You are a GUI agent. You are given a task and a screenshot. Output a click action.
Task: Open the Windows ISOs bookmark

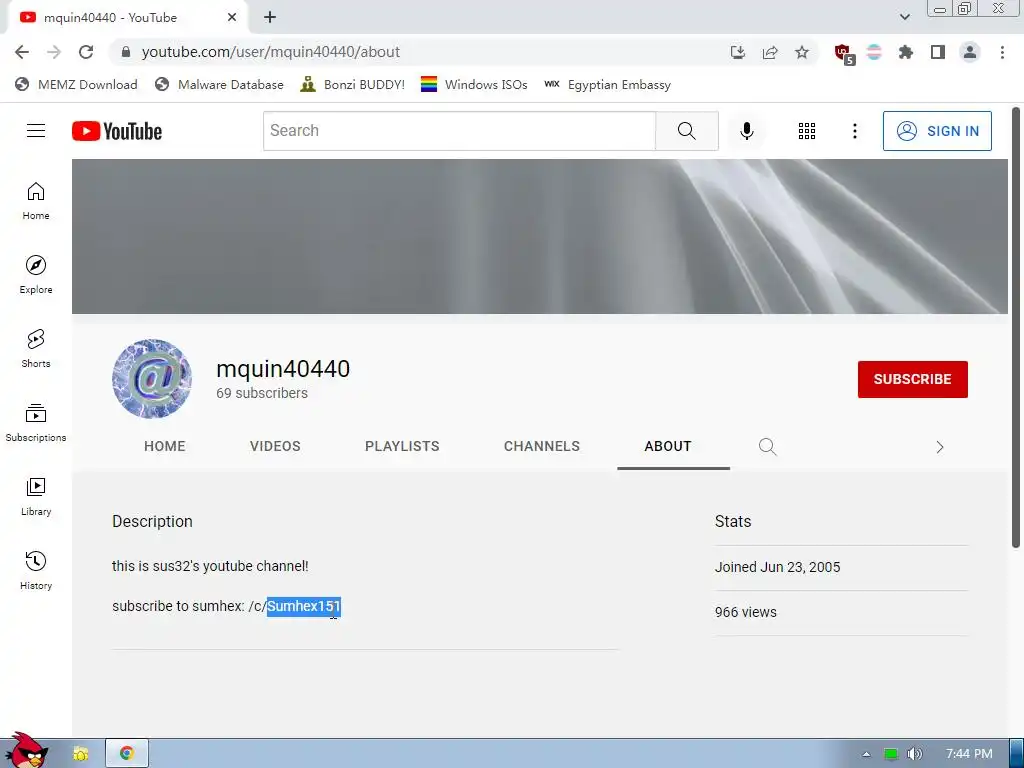(474, 85)
